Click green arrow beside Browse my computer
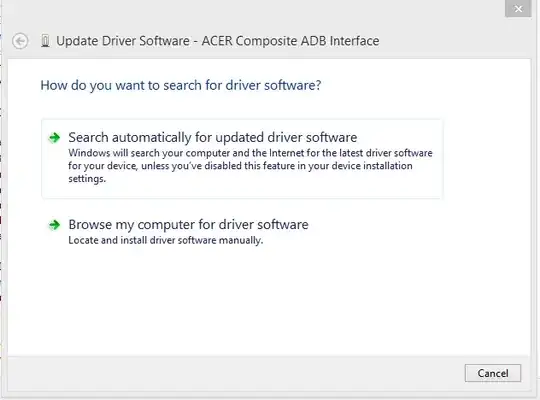Screen dimensions: 540x400 [54, 225]
